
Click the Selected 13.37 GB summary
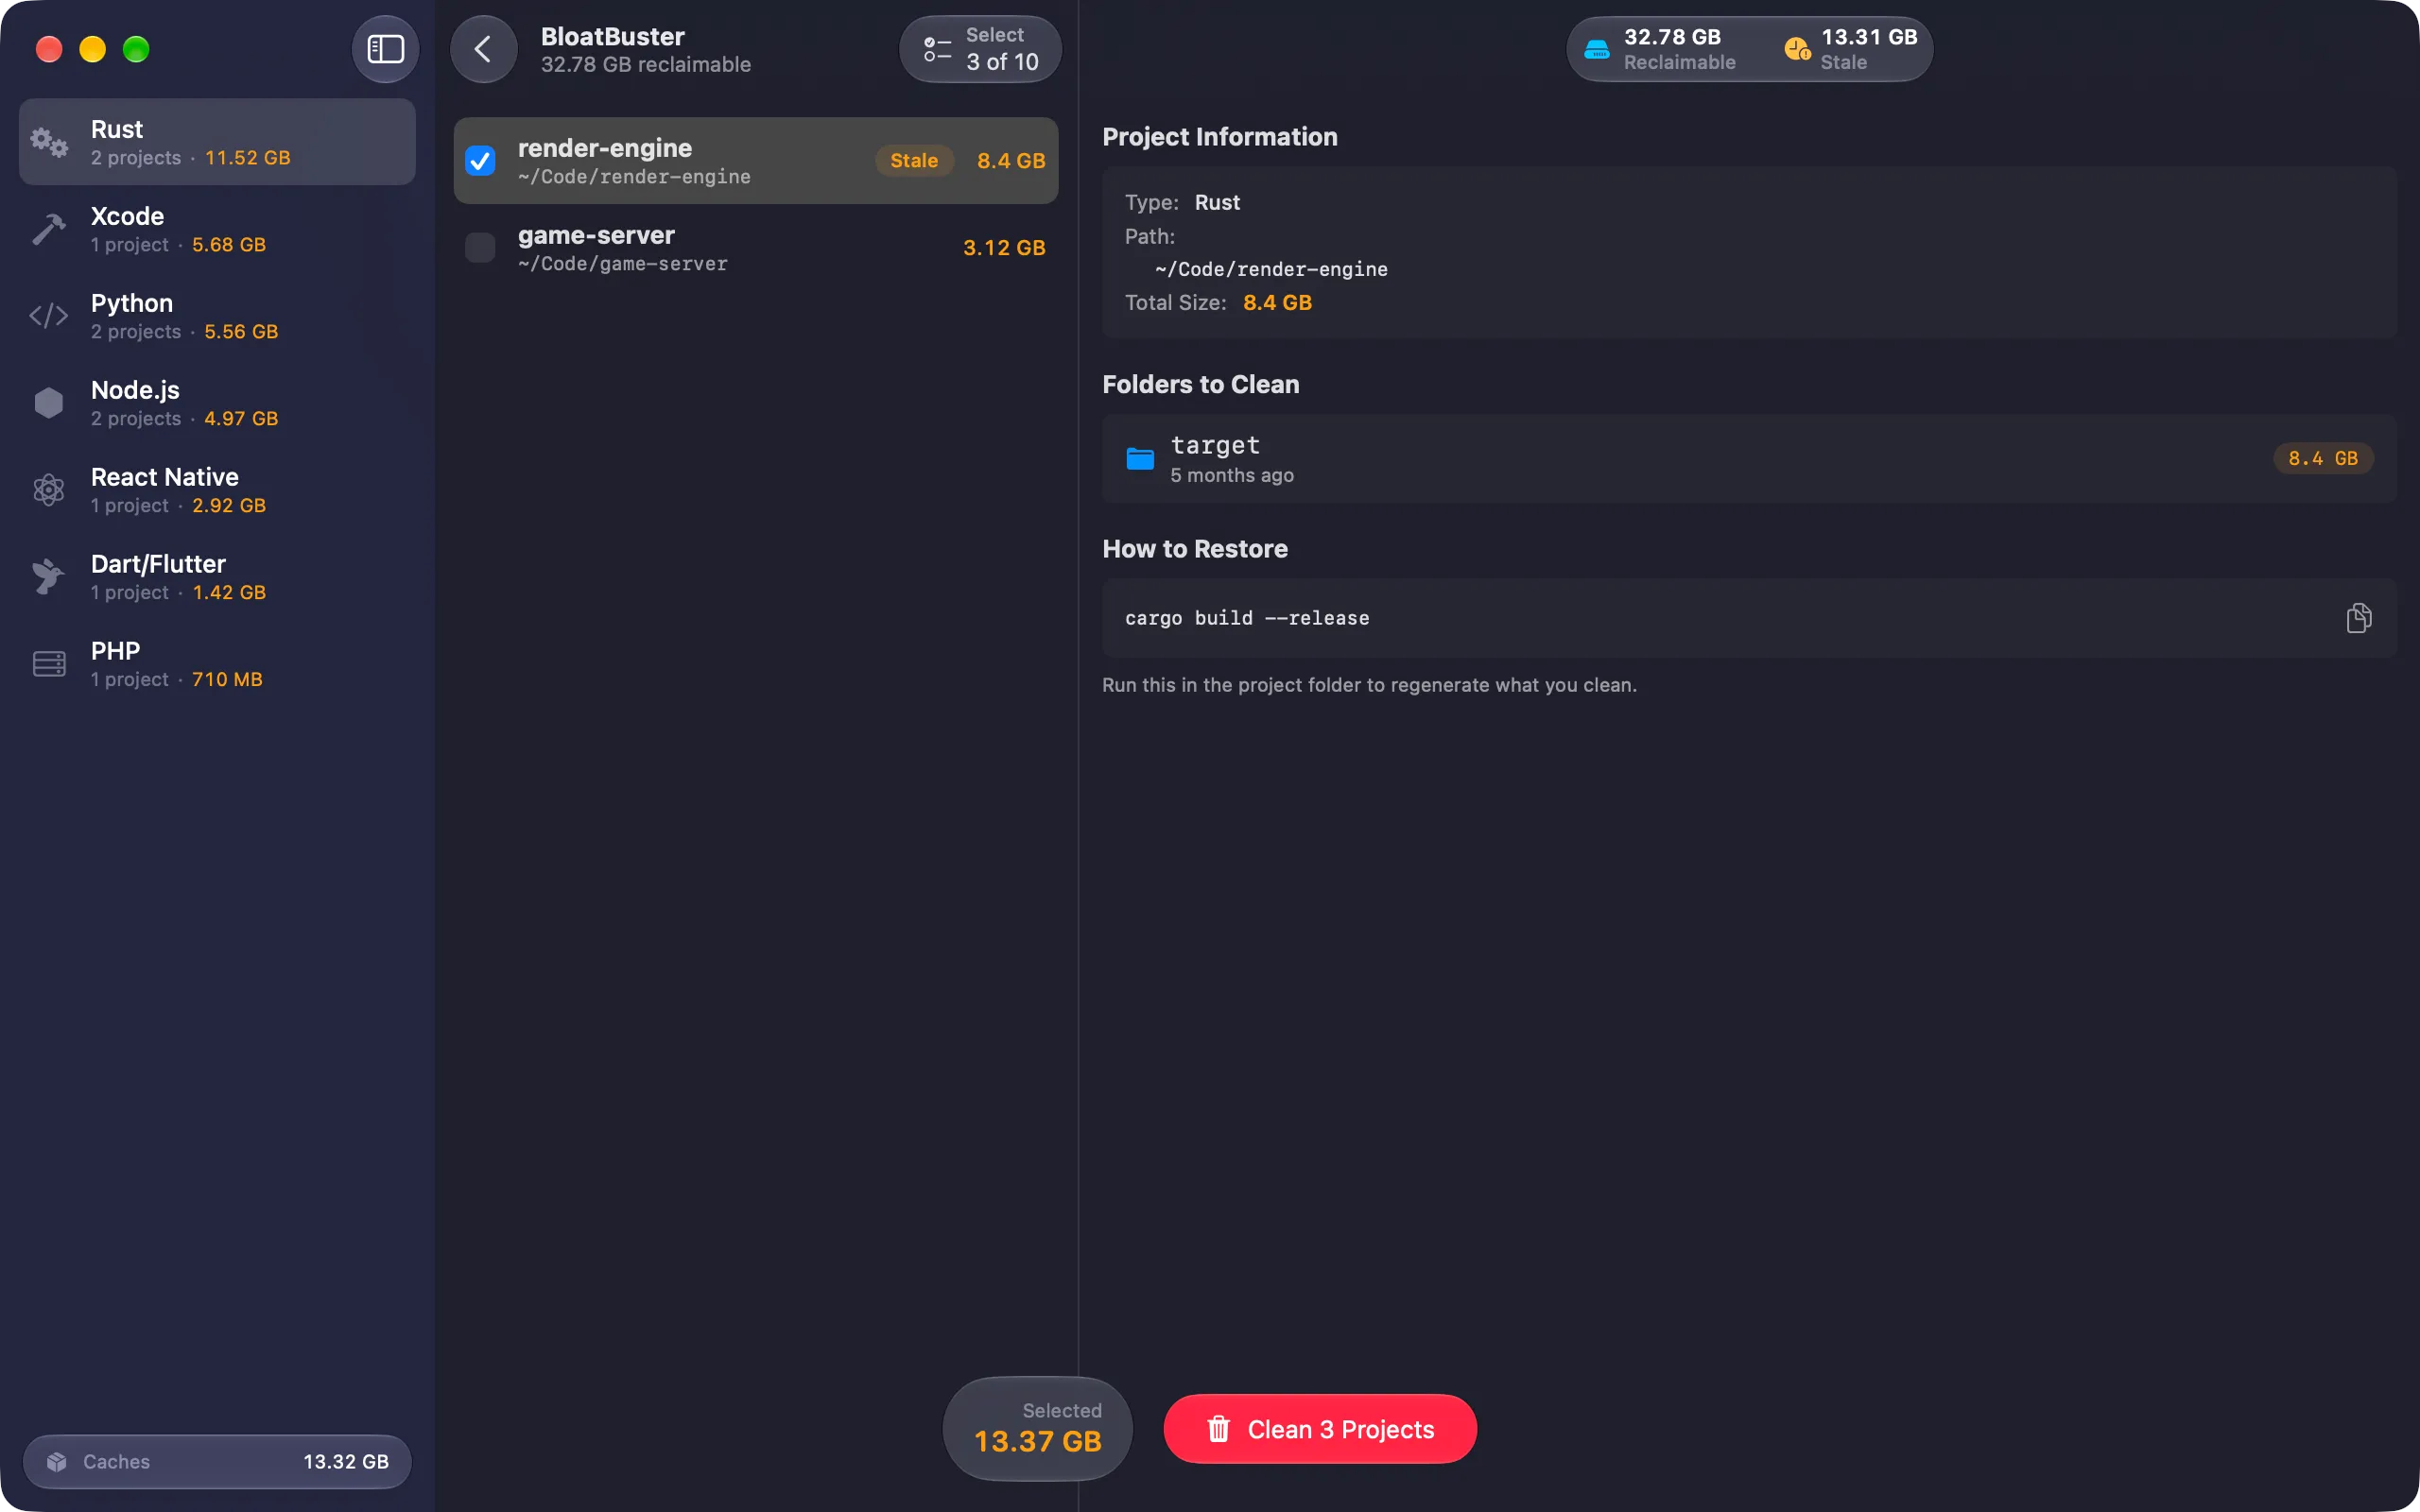point(1037,1428)
